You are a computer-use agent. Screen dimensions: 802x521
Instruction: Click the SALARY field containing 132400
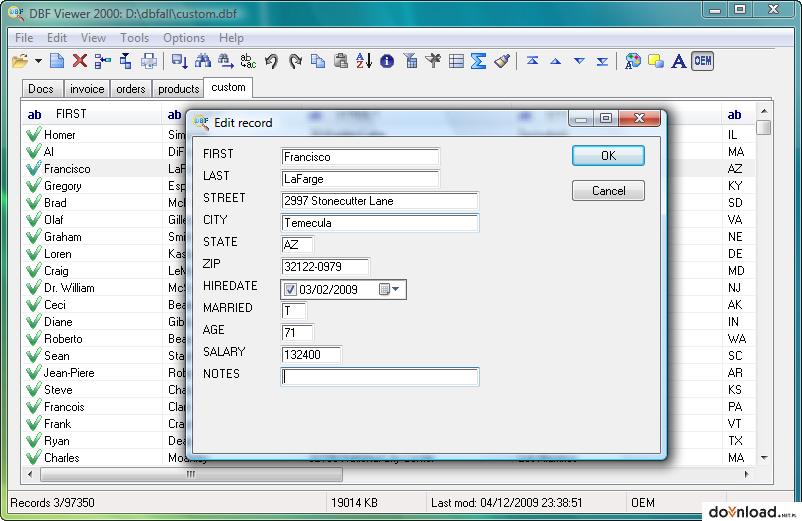tap(311, 355)
